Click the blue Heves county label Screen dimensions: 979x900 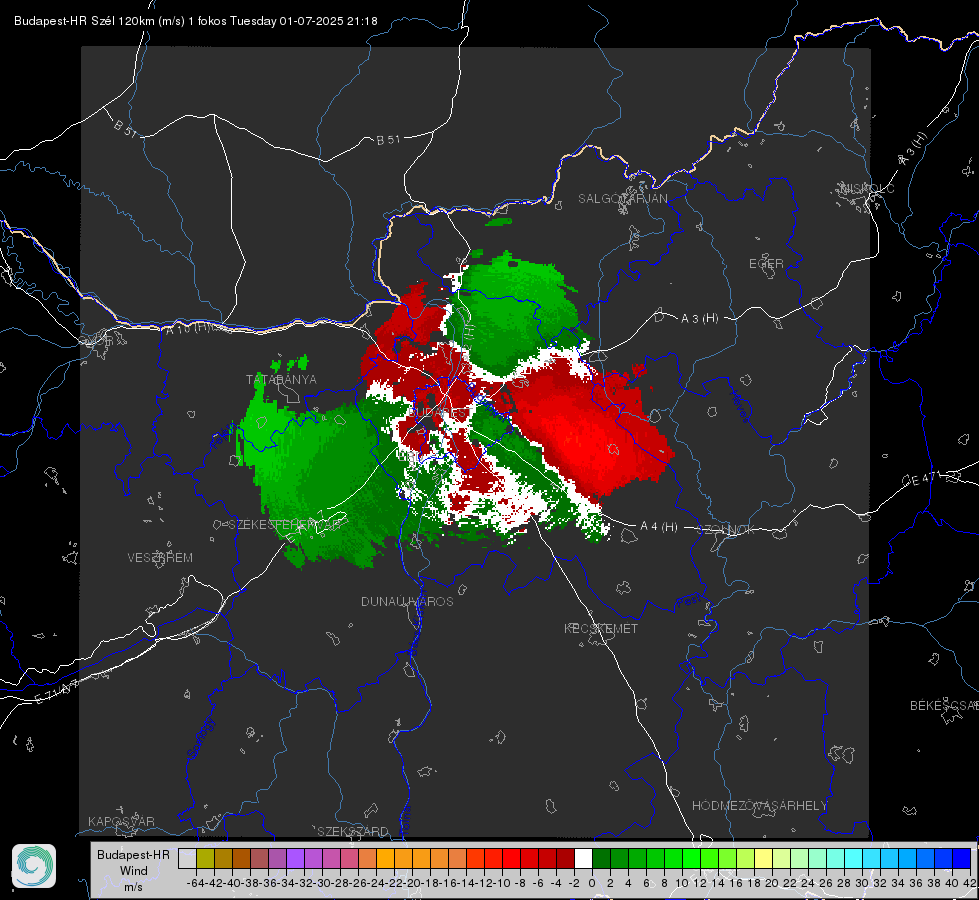coord(739,407)
